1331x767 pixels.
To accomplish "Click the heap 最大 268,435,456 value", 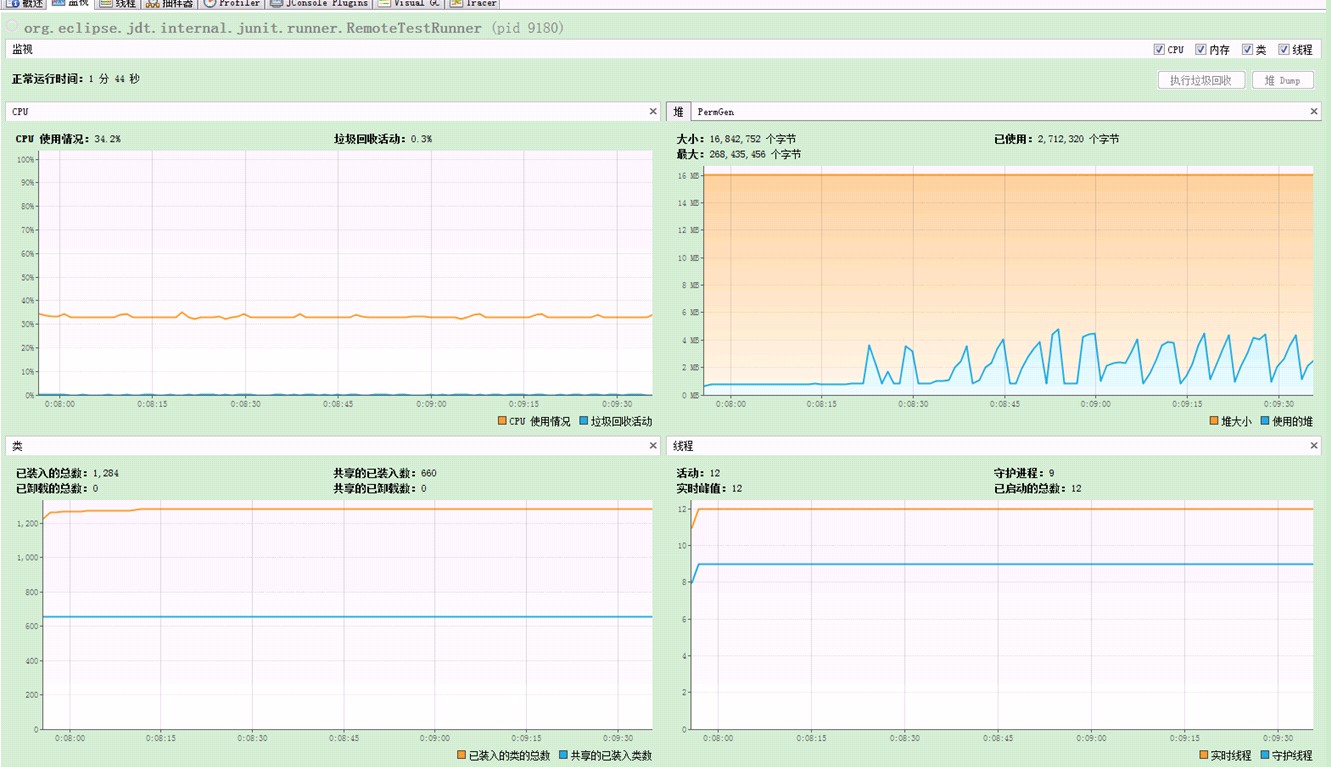I will (x=754, y=154).
